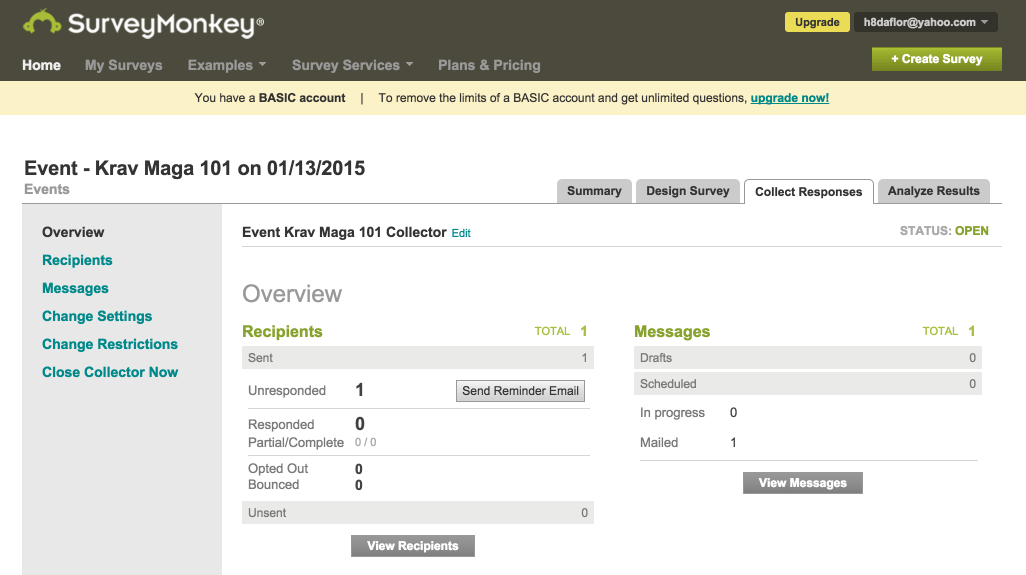Click the 'Scheduled' row in Messages
The height and width of the screenshot is (575, 1026).
point(807,384)
